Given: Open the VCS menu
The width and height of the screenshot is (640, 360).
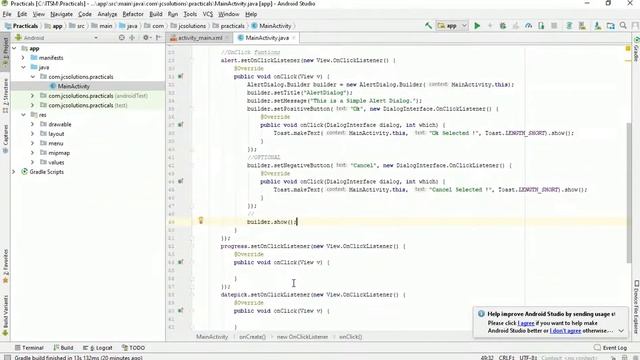Looking at the screenshot, I should point(208,14).
